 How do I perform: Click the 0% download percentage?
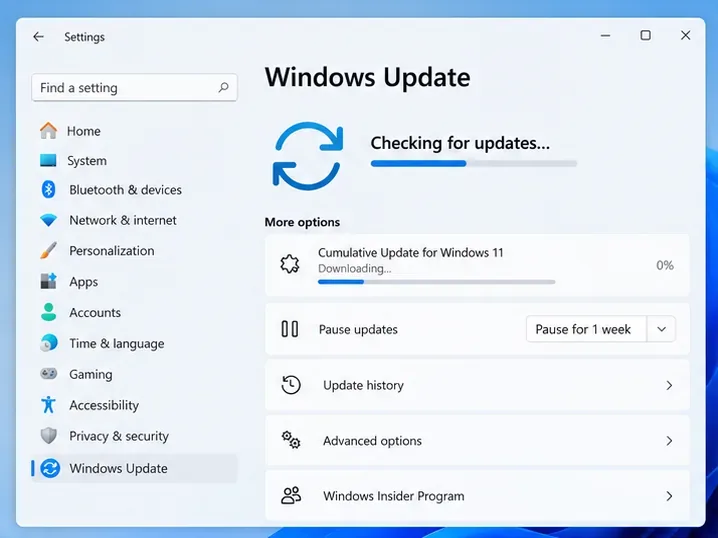(x=665, y=265)
